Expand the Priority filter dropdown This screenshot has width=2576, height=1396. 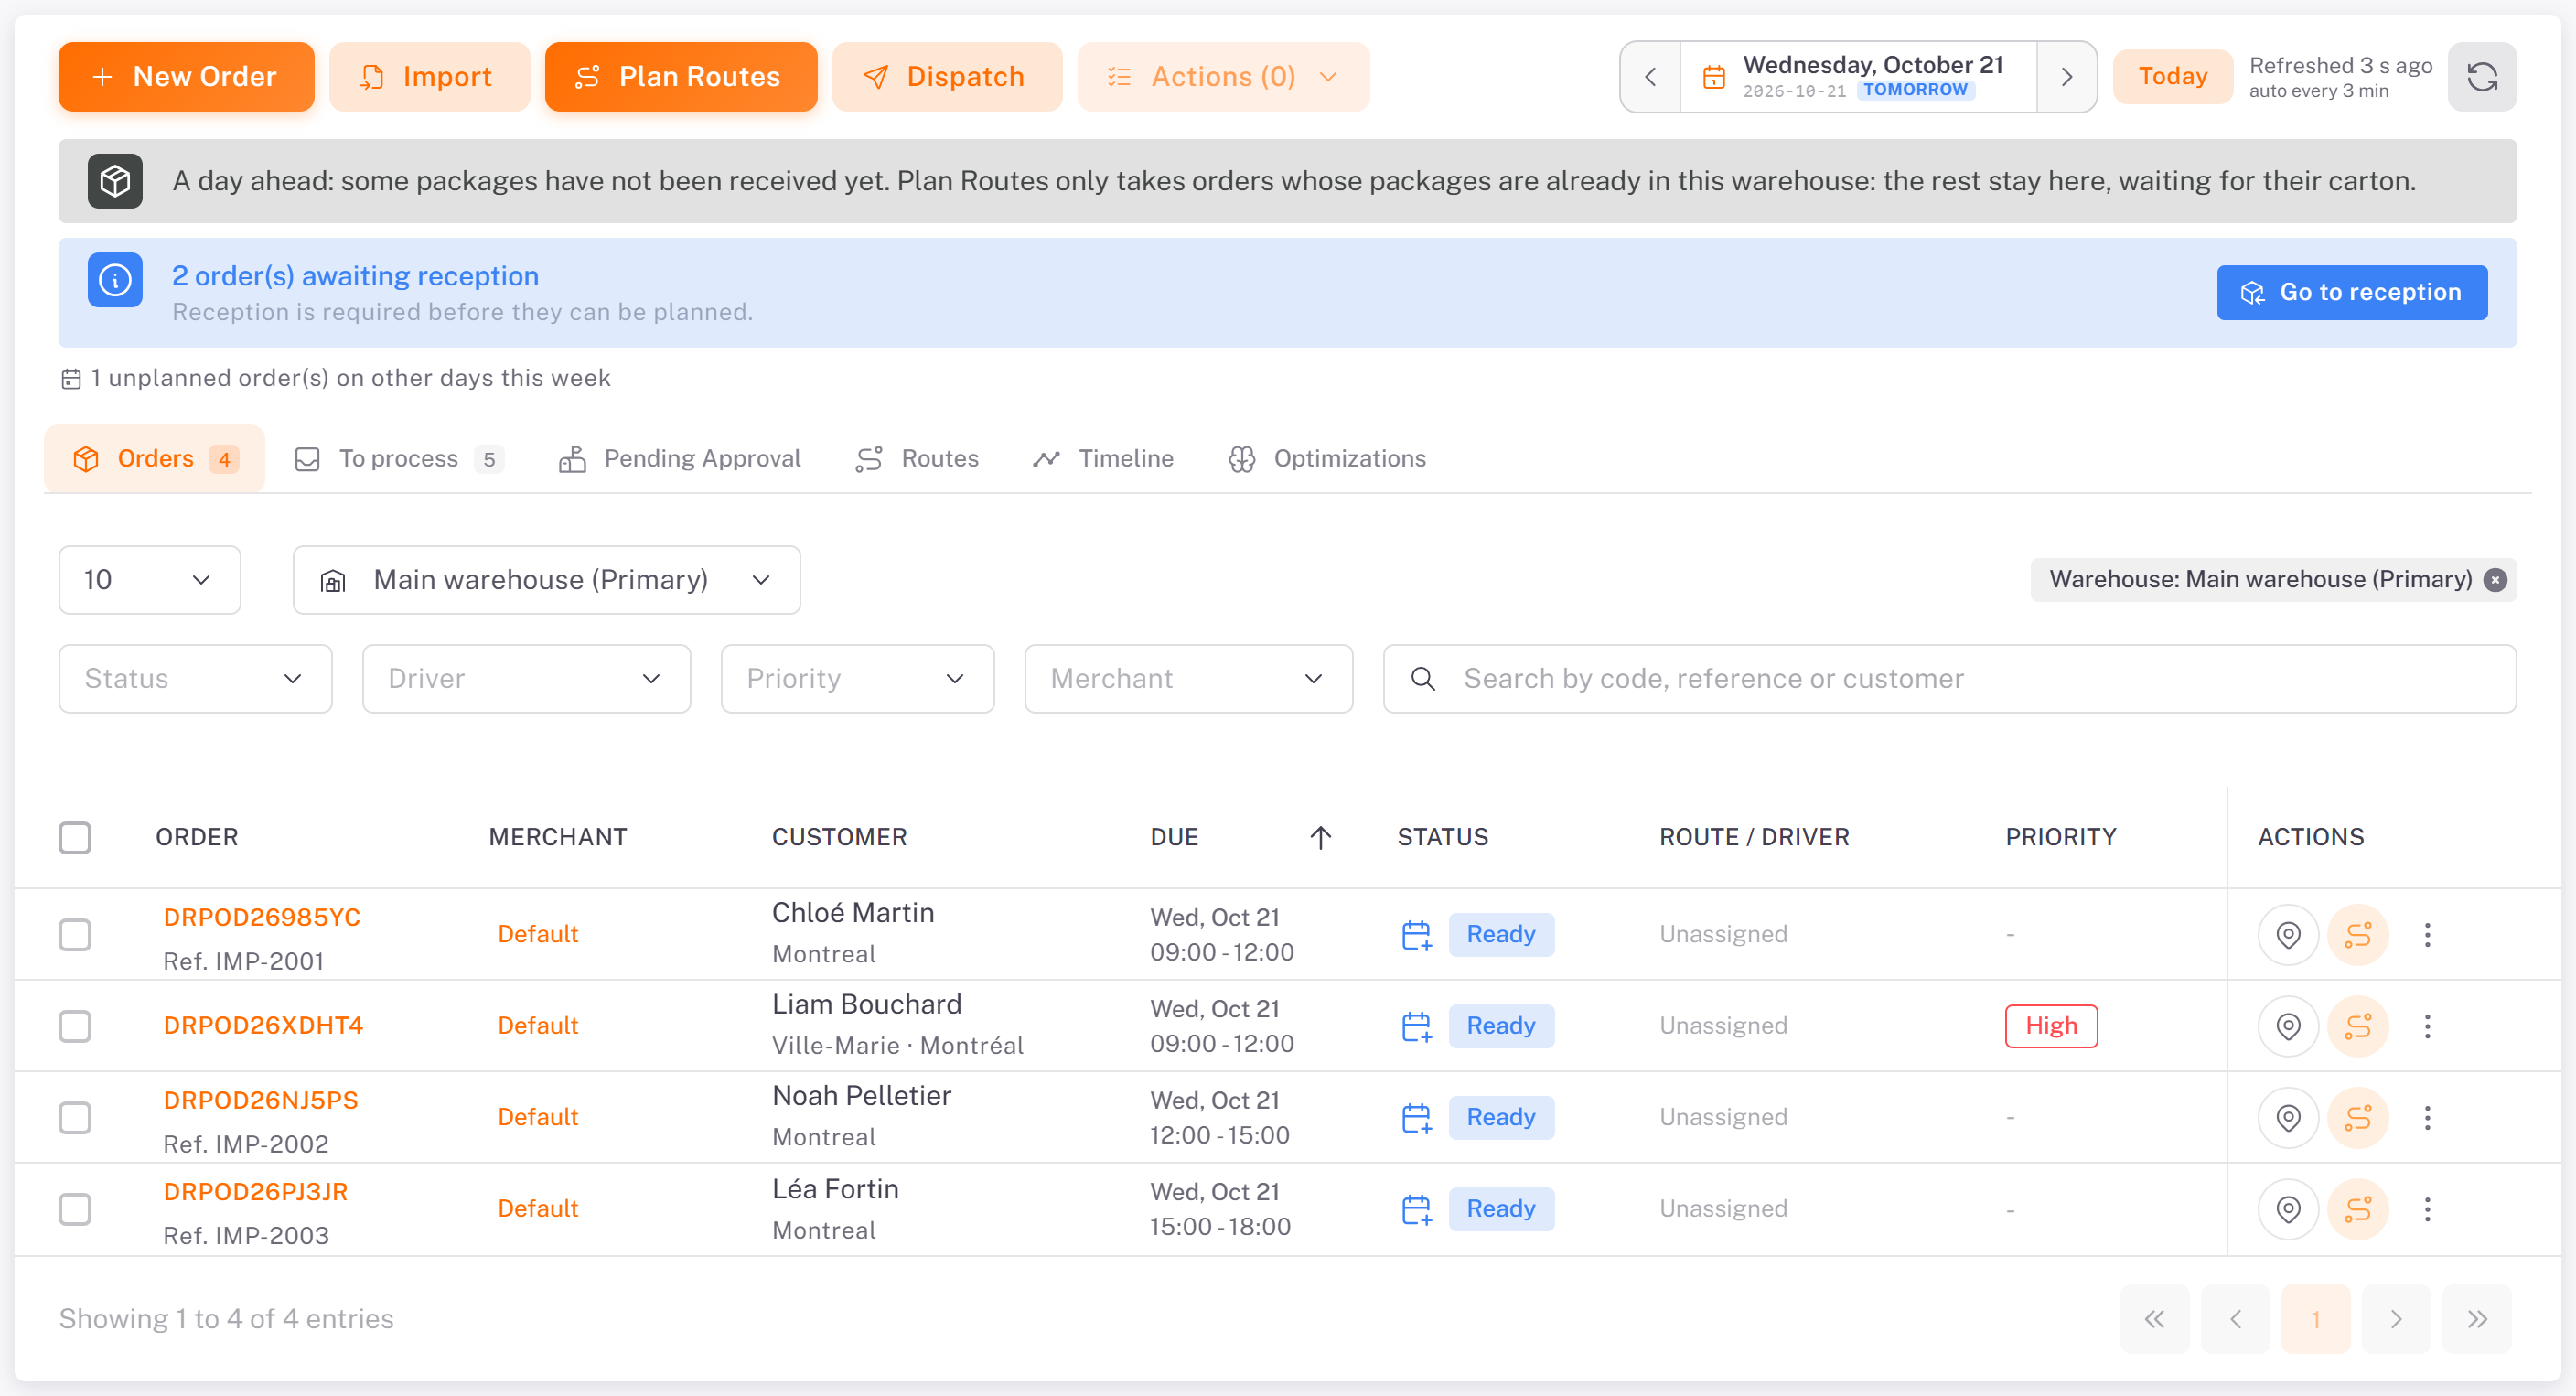click(857, 679)
